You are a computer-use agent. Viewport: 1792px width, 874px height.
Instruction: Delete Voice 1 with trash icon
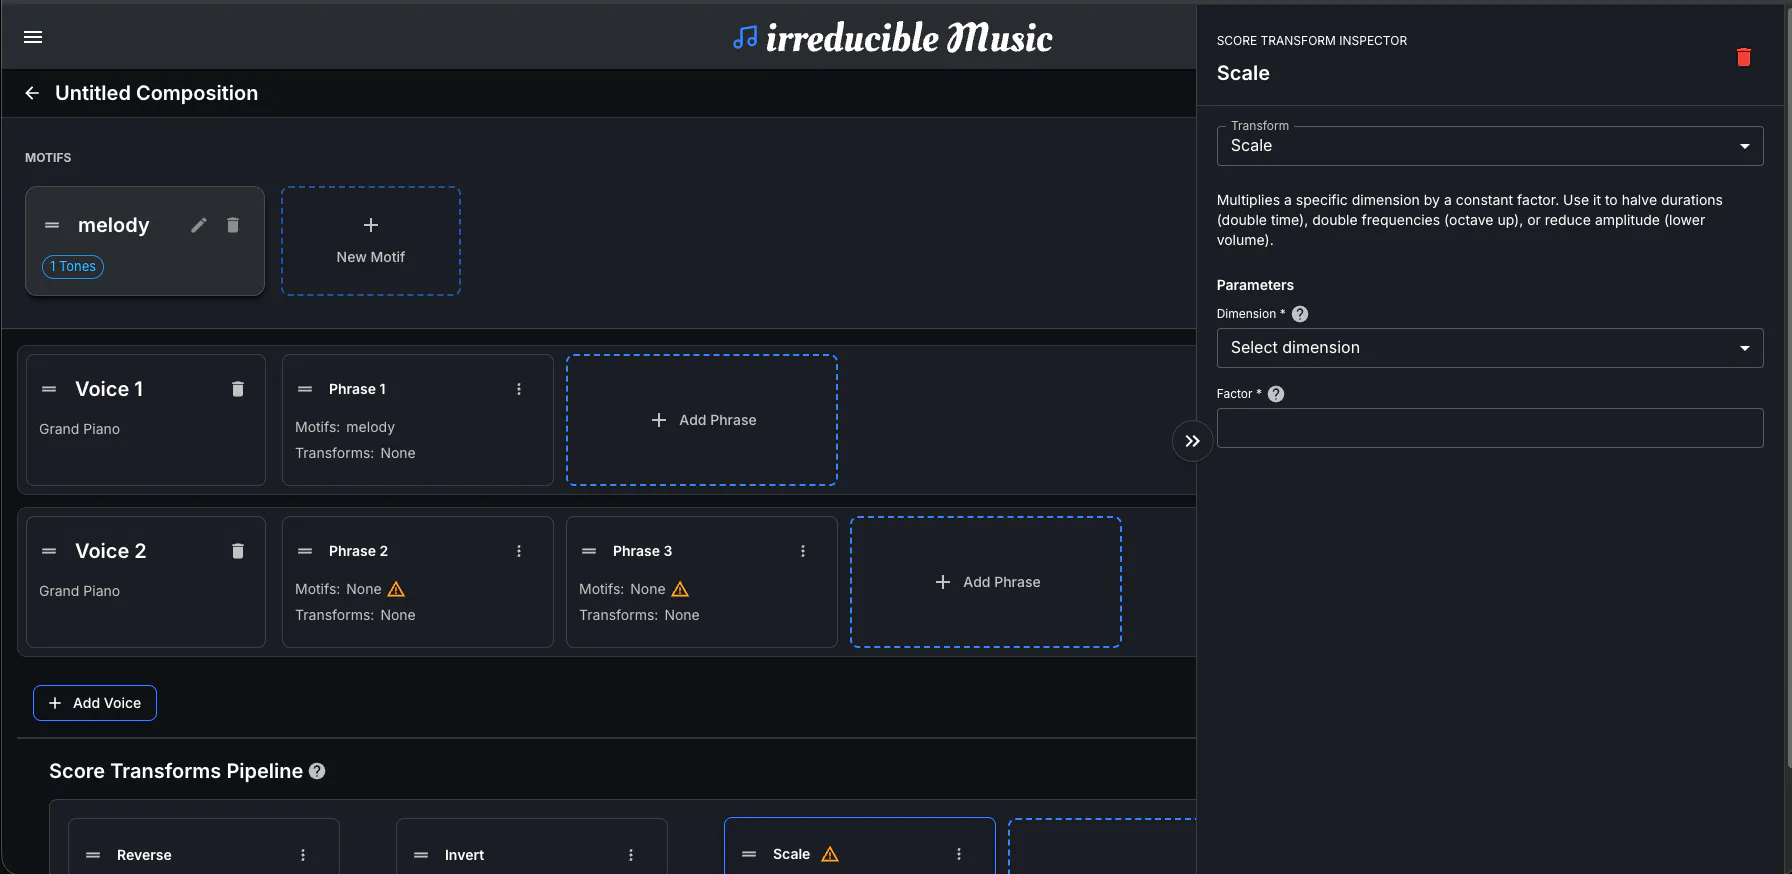pos(238,389)
